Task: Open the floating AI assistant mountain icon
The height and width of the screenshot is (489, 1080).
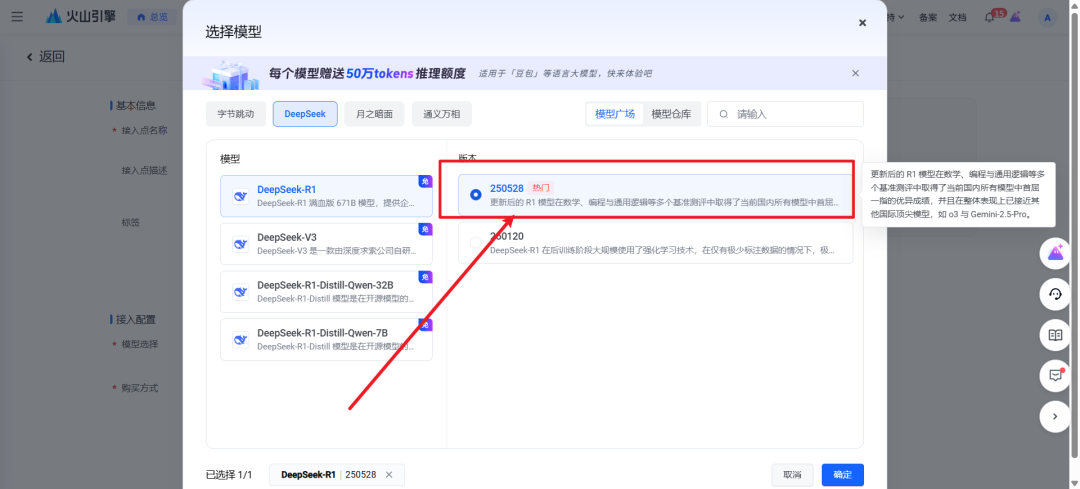Action: click(1055, 253)
